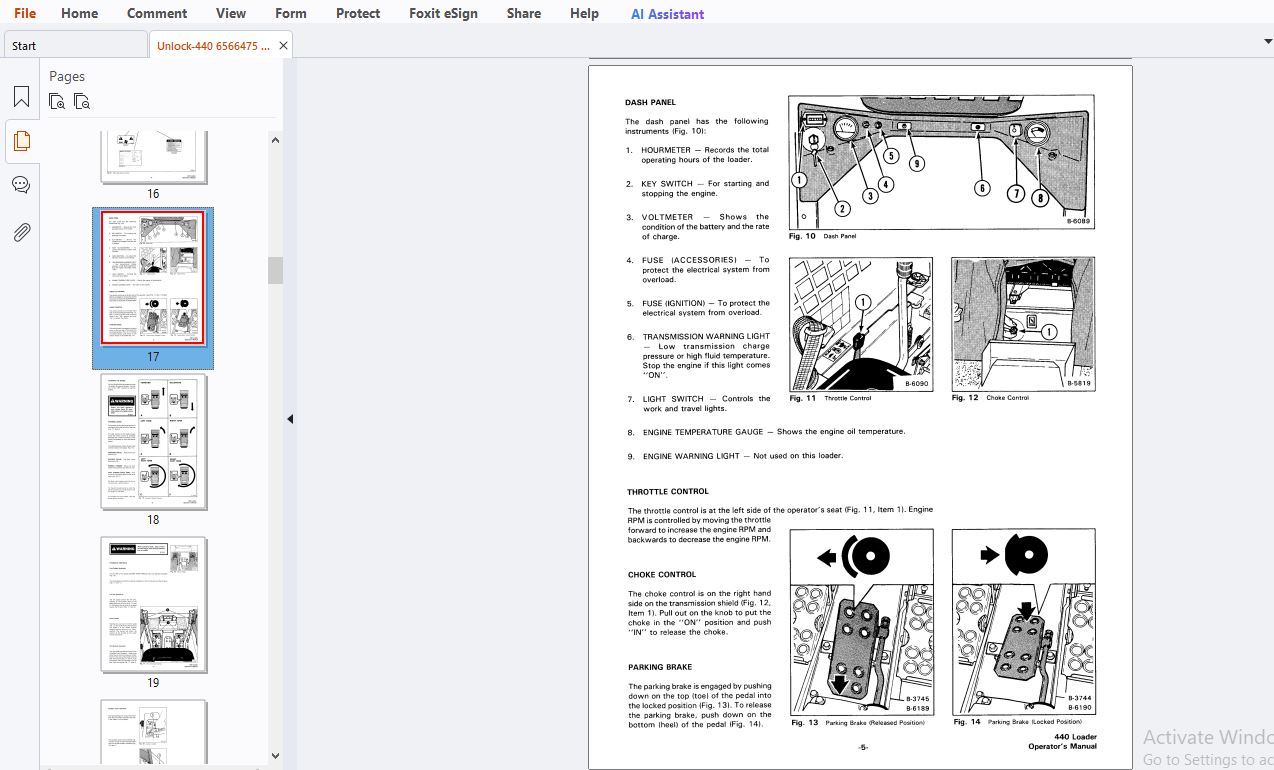The width and height of the screenshot is (1274, 770).
Task: Open the File menu
Action: coord(25,13)
